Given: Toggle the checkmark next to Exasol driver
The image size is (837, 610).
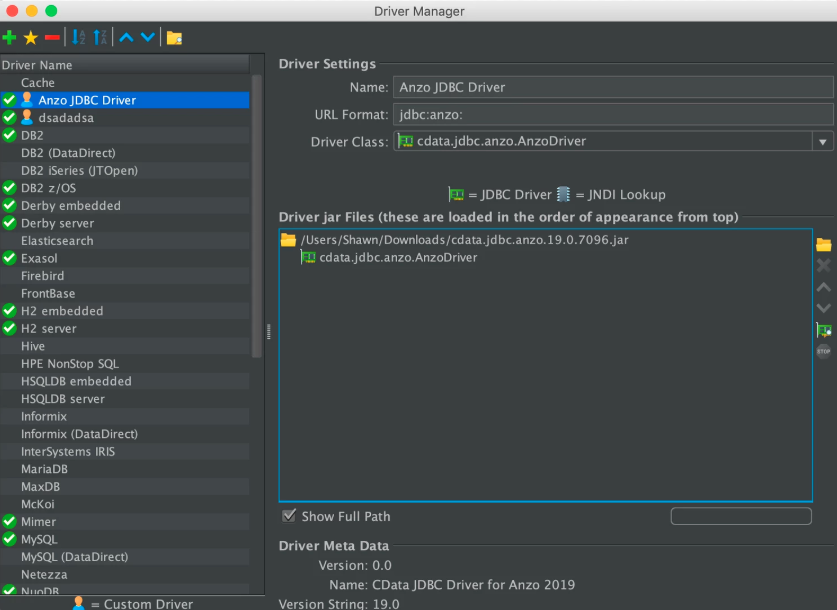Looking at the screenshot, I should 7,258.
